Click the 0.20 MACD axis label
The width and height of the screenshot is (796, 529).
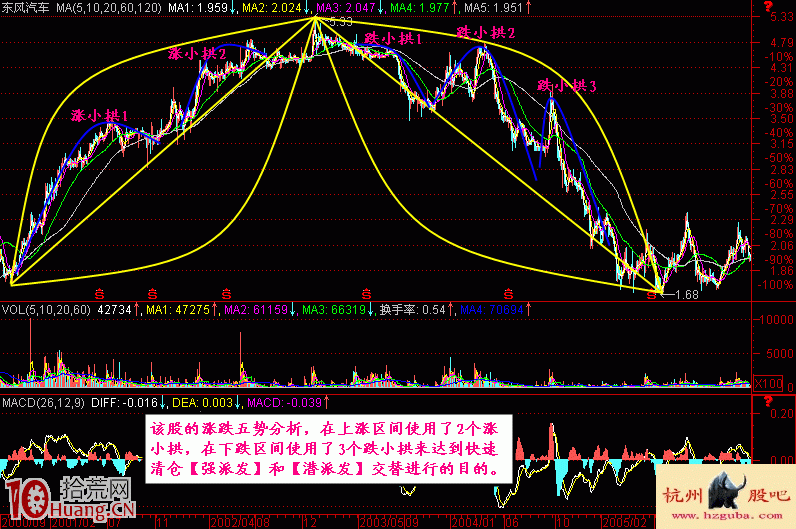point(782,414)
